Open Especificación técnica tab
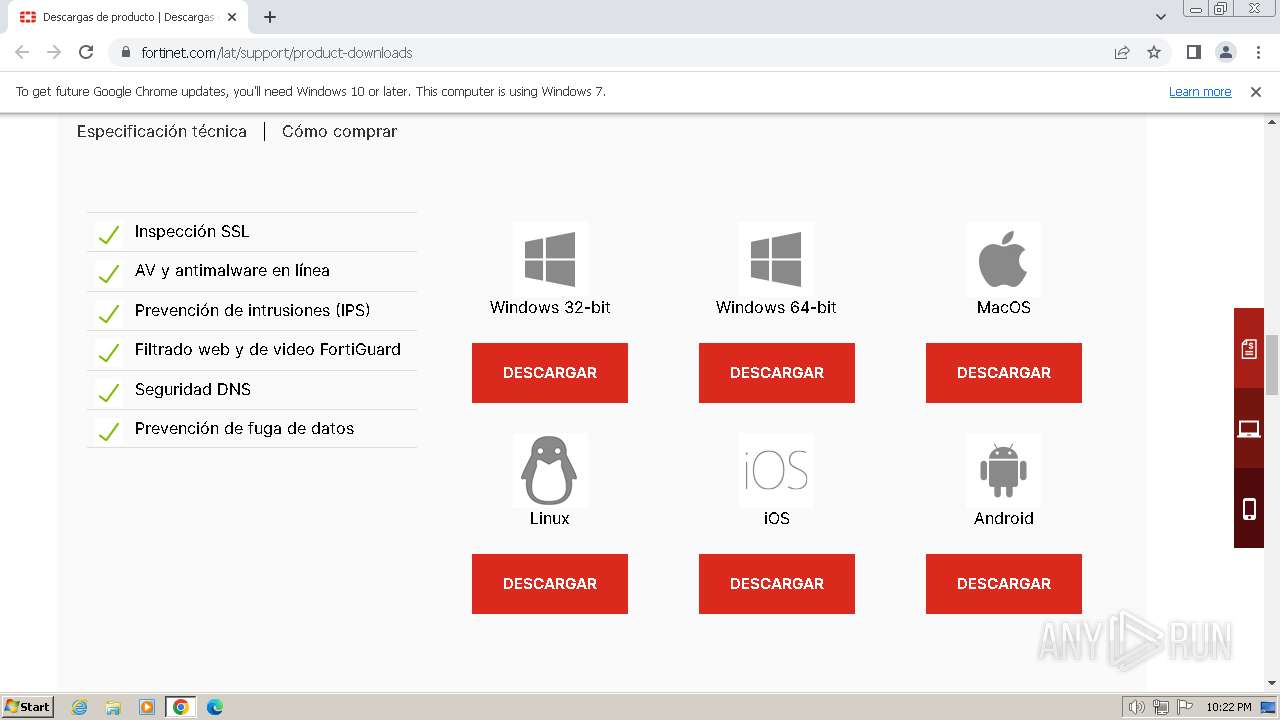 [x=162, y=131]
